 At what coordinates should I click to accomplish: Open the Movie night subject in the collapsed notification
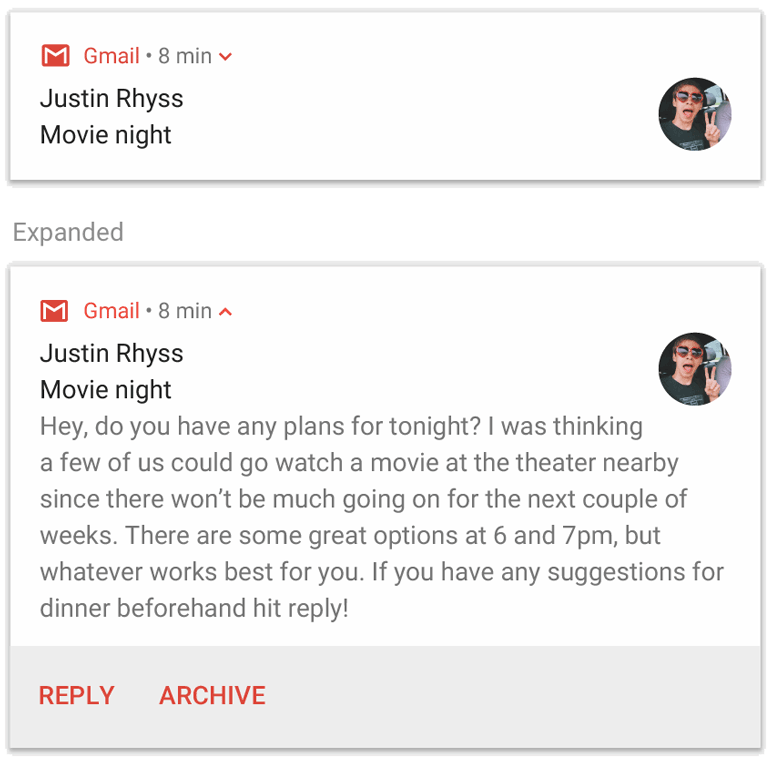[106, 135]
